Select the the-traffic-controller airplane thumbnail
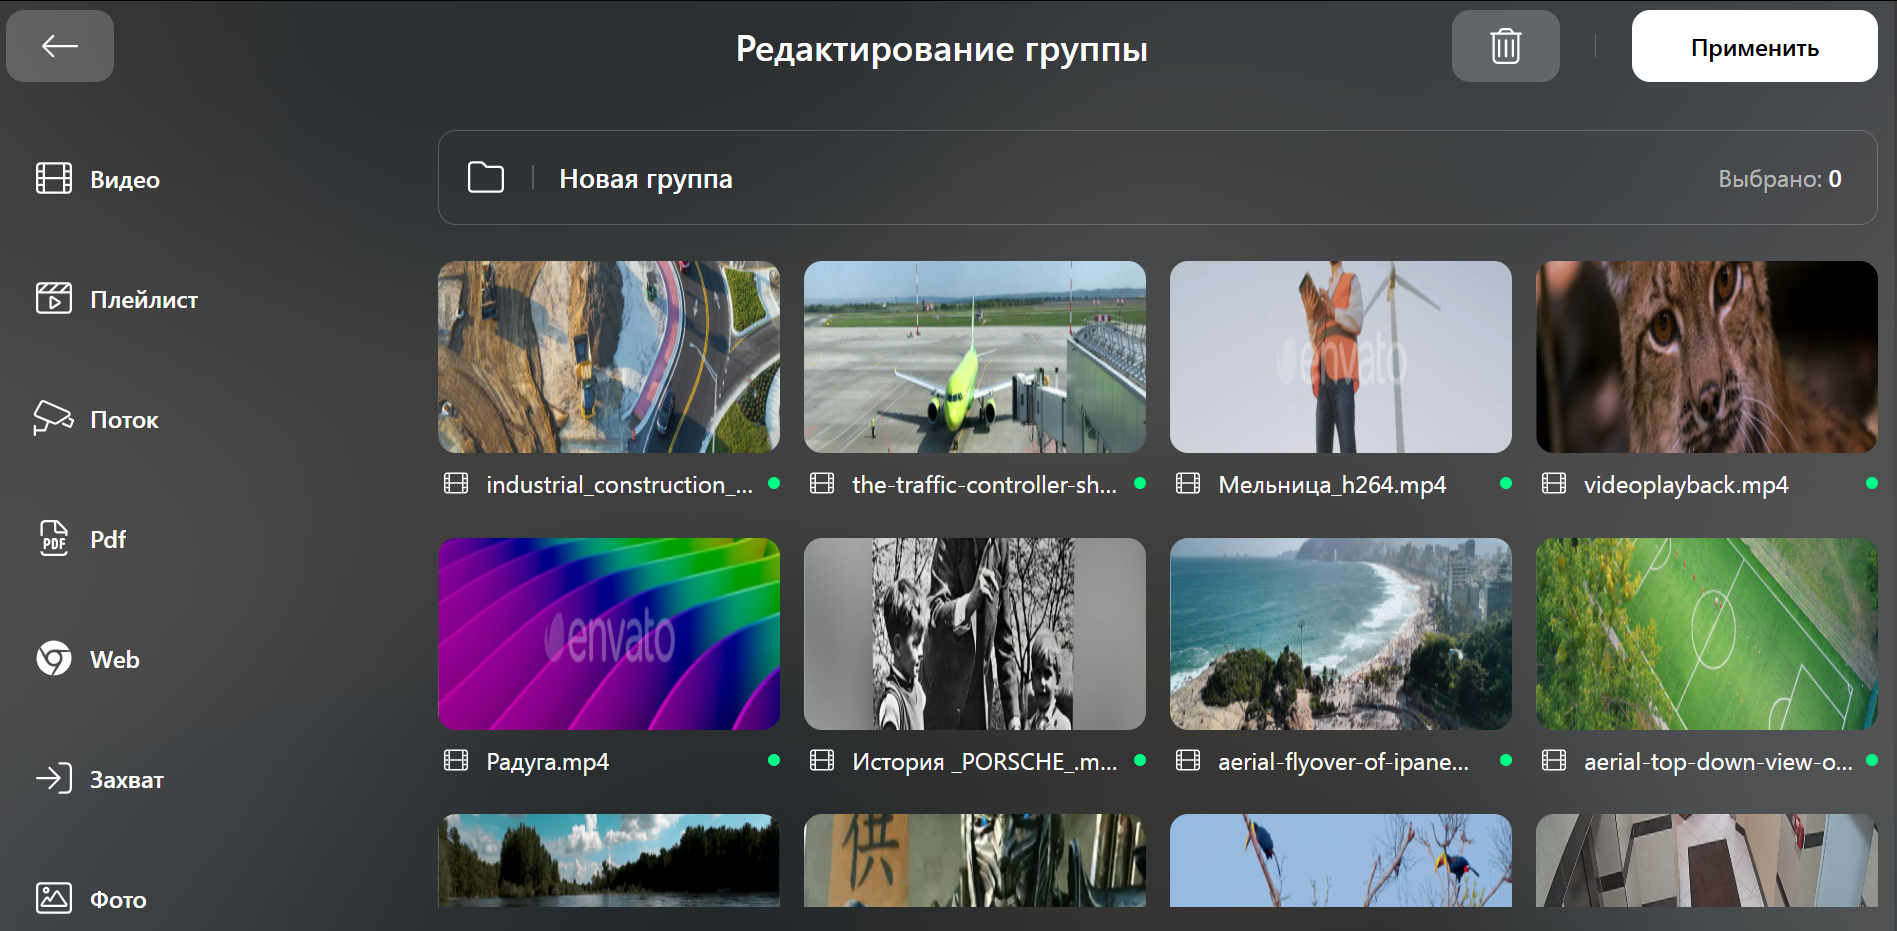The height and width of the screenshot is (931, 1897). click(975, 357)
